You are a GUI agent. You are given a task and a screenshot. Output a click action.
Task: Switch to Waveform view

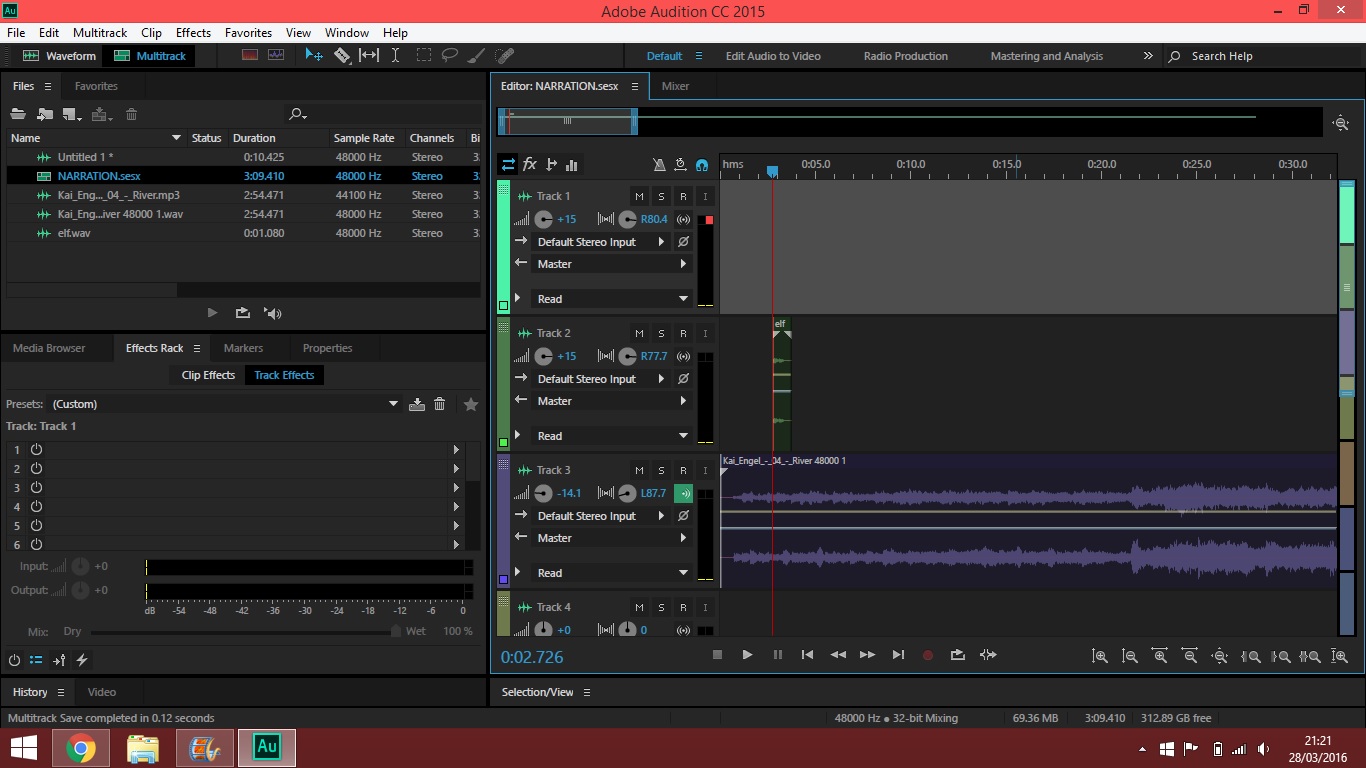pos(60,56)
